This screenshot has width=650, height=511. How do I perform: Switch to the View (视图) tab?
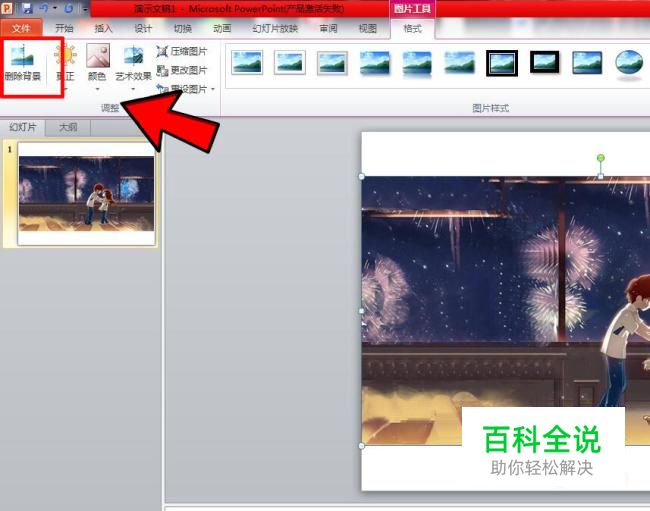[x=367, y=28]
